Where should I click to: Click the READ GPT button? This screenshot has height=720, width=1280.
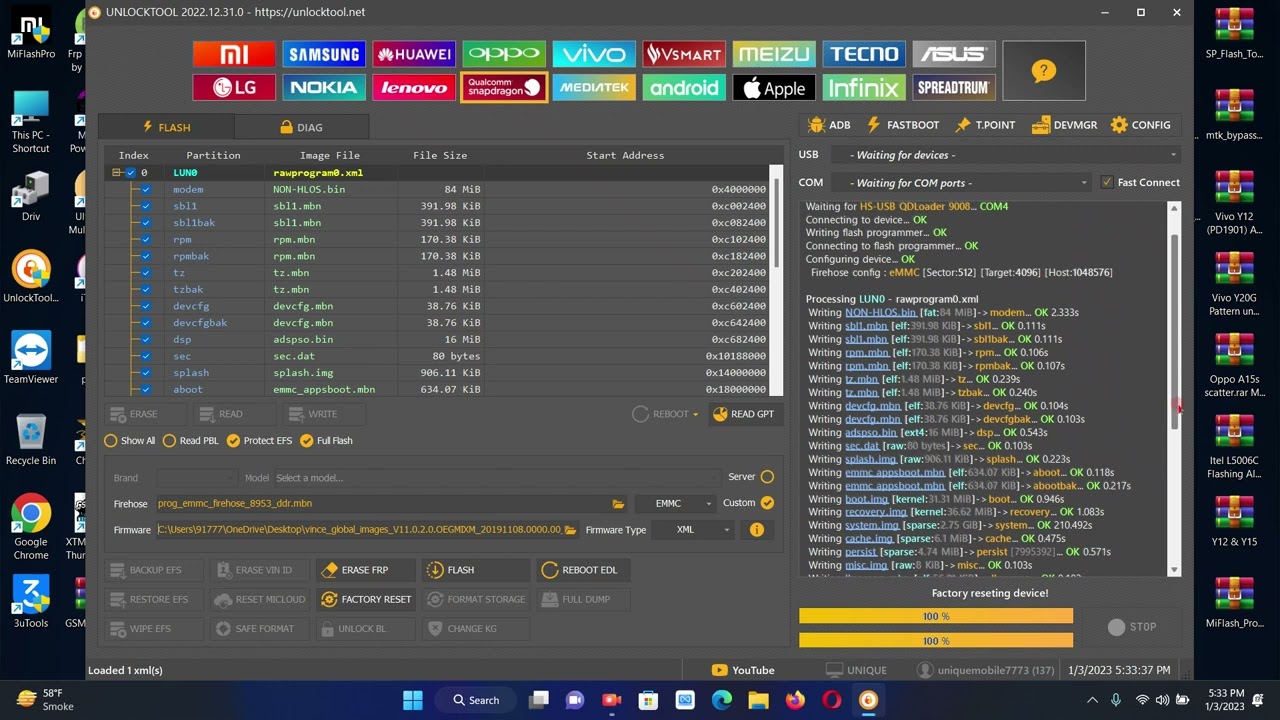click(x=743, y=414)
